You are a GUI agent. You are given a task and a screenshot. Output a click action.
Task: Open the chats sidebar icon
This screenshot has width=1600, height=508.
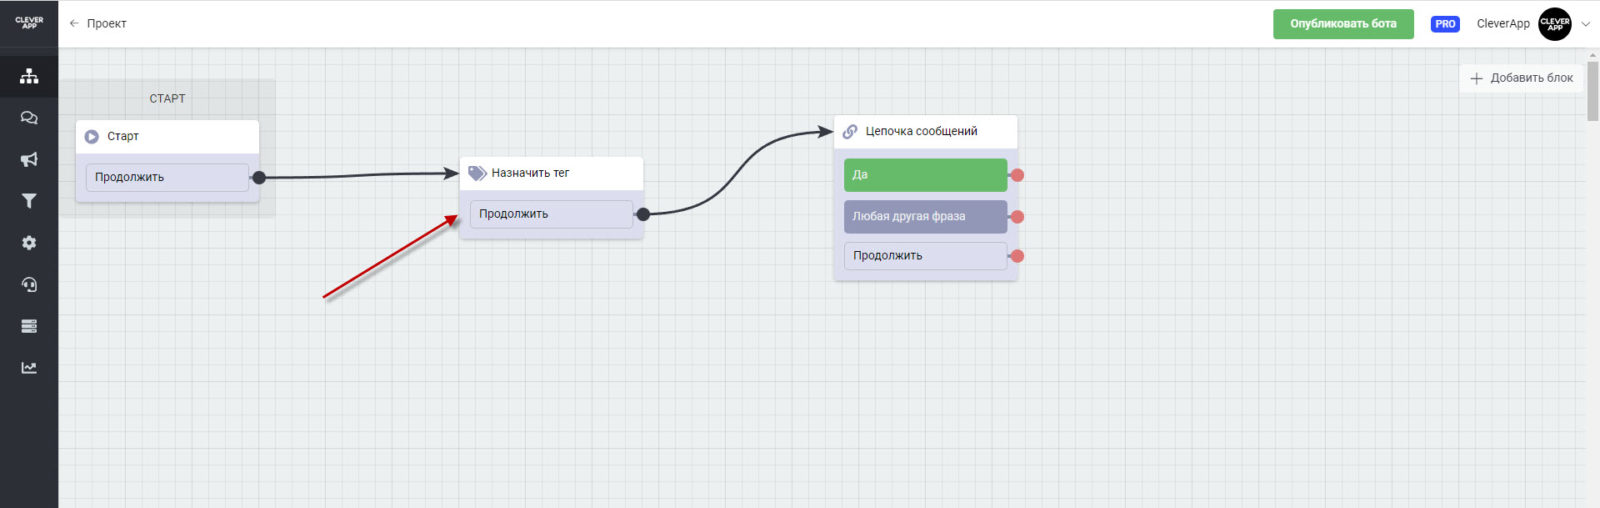29,118
